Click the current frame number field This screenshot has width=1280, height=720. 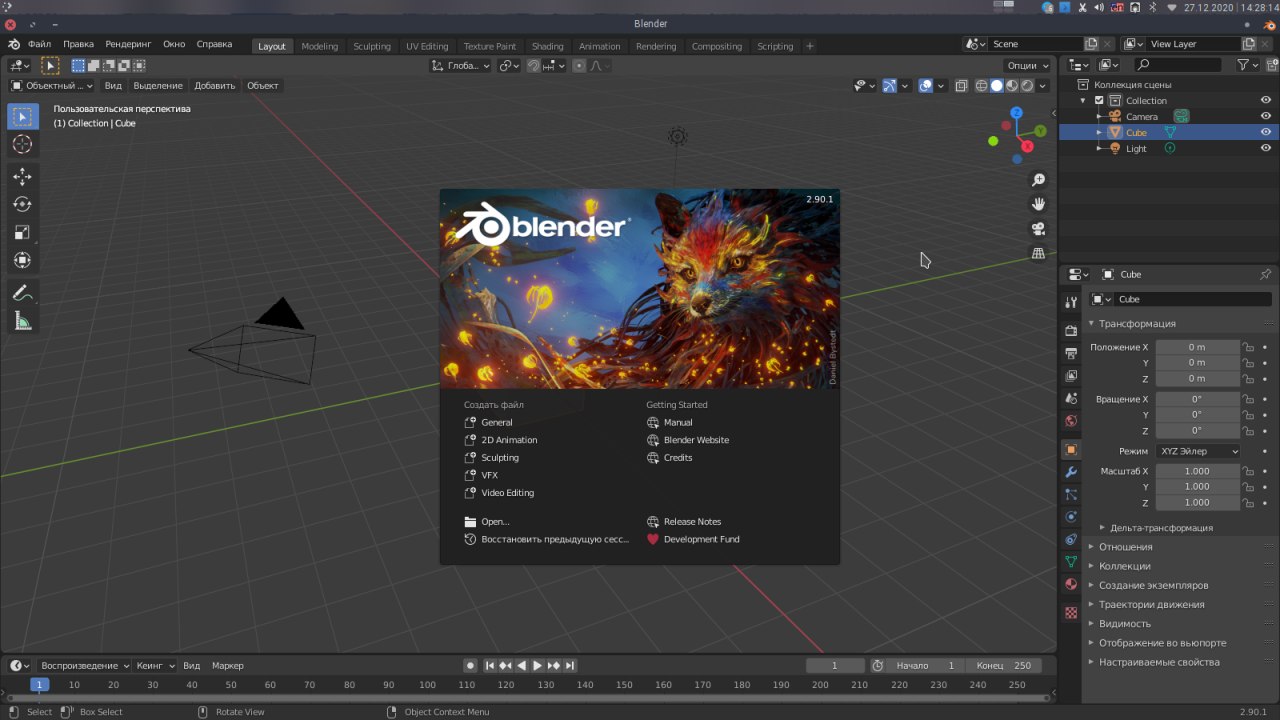point(835,665)
